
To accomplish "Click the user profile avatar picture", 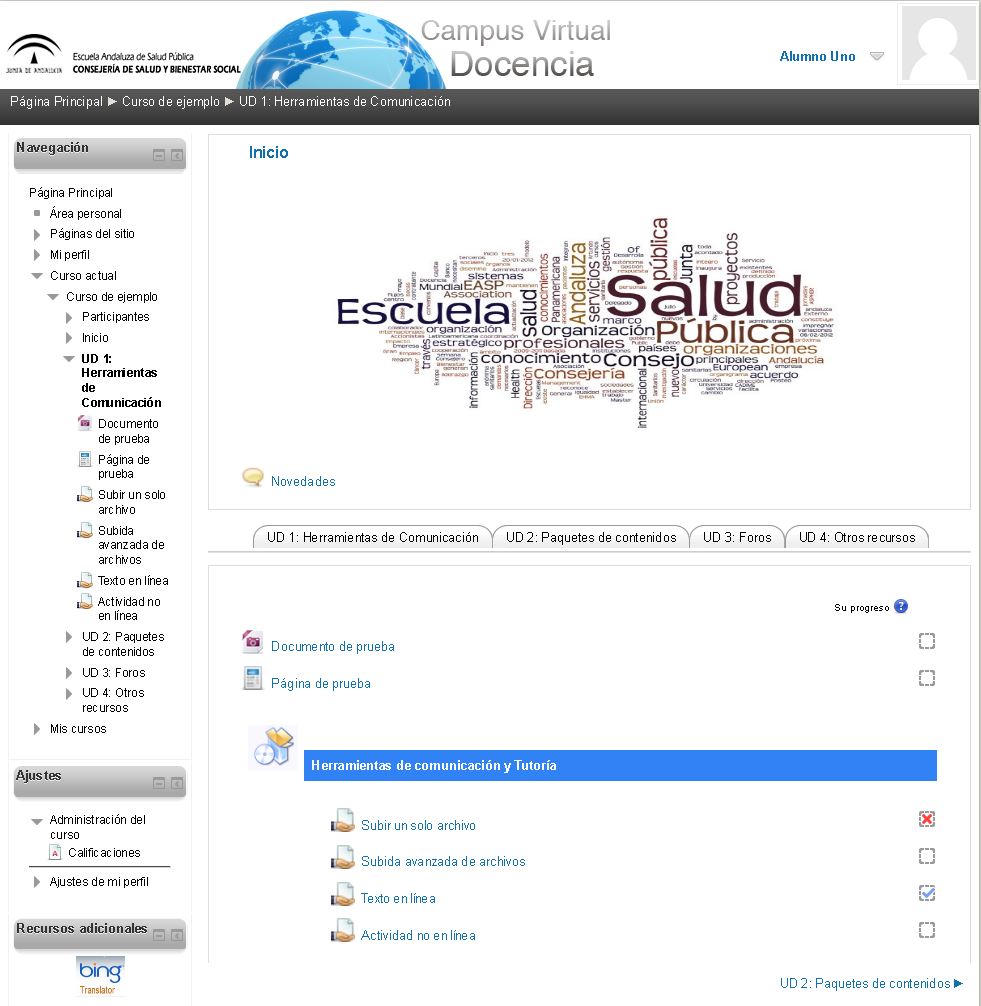I will pyautogui.click(x=937, y=44).
